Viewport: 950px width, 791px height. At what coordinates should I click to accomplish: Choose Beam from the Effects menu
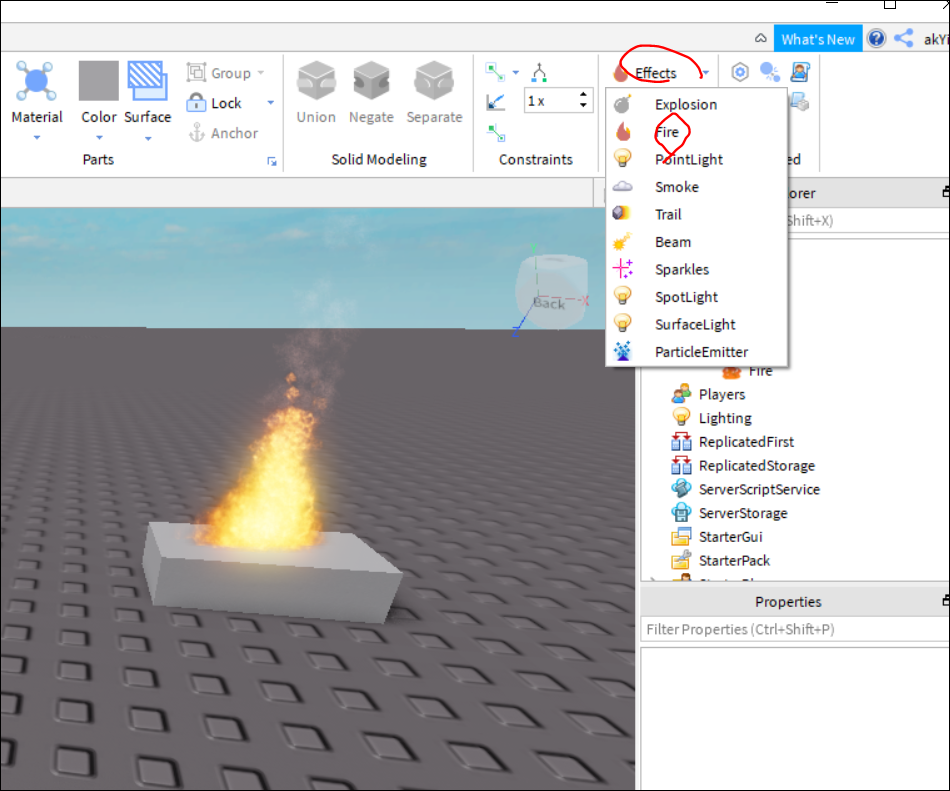pos(696,242)
